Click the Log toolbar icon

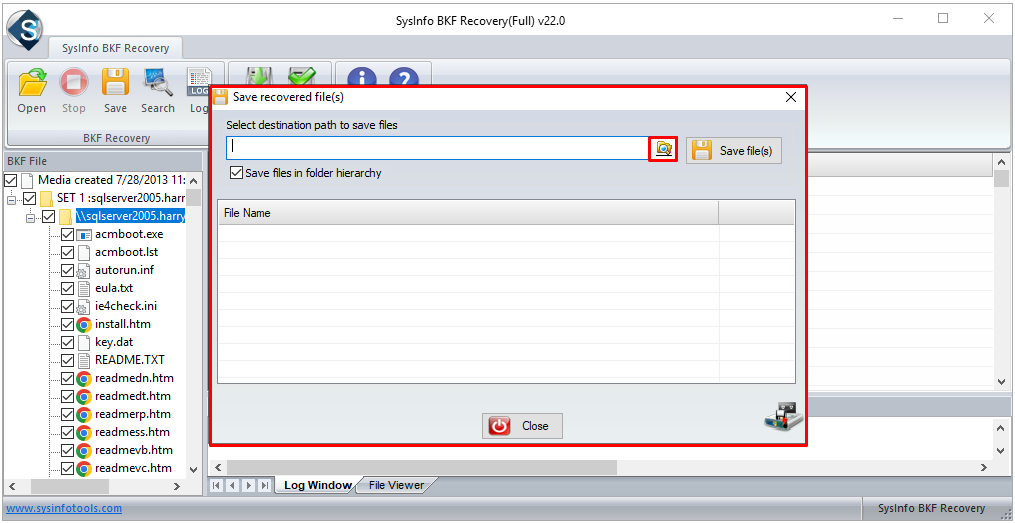click(198, 83)
